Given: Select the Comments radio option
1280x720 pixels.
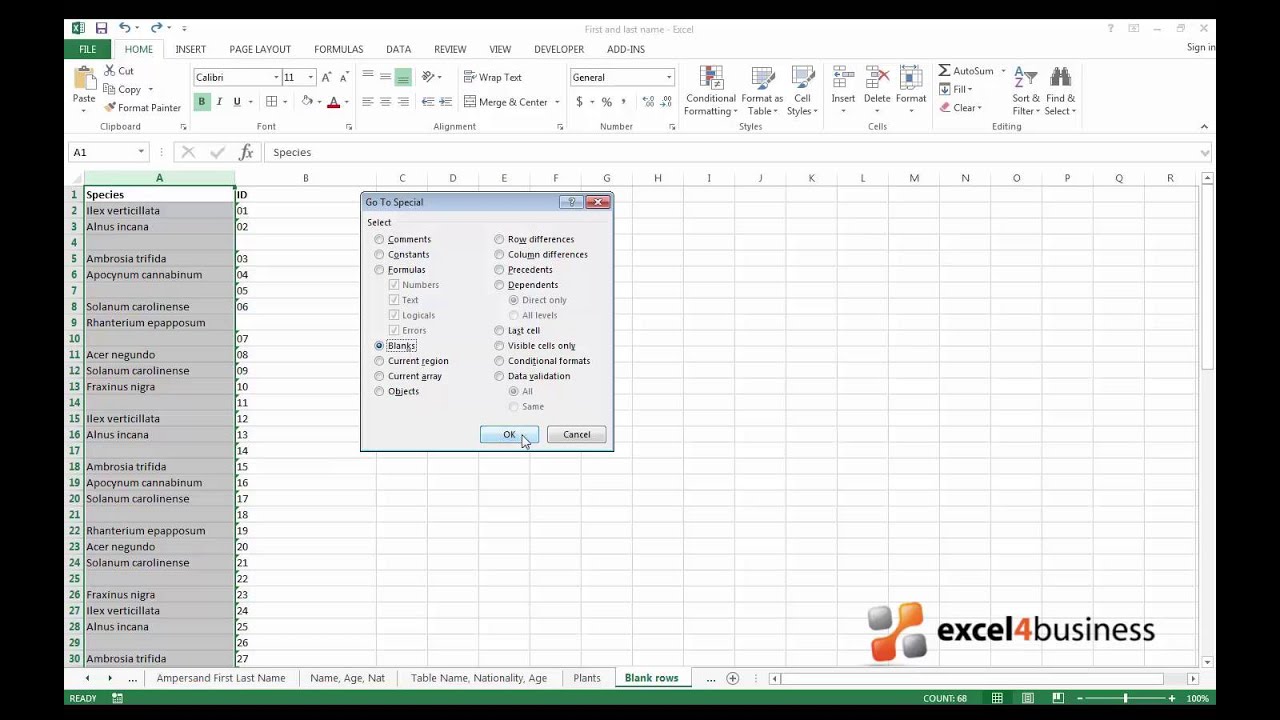Looking at the screenshot, I should click(x=379, y=239).
